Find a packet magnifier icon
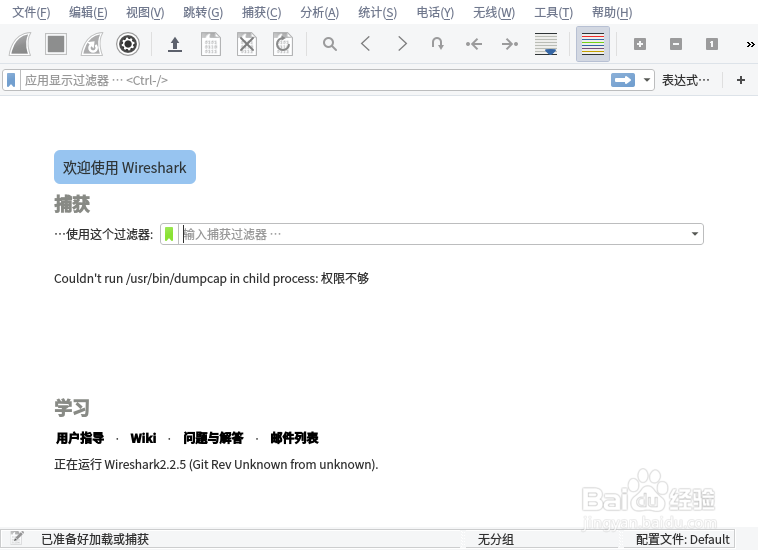This screenshot has height=550, width=758. (330, 44)
